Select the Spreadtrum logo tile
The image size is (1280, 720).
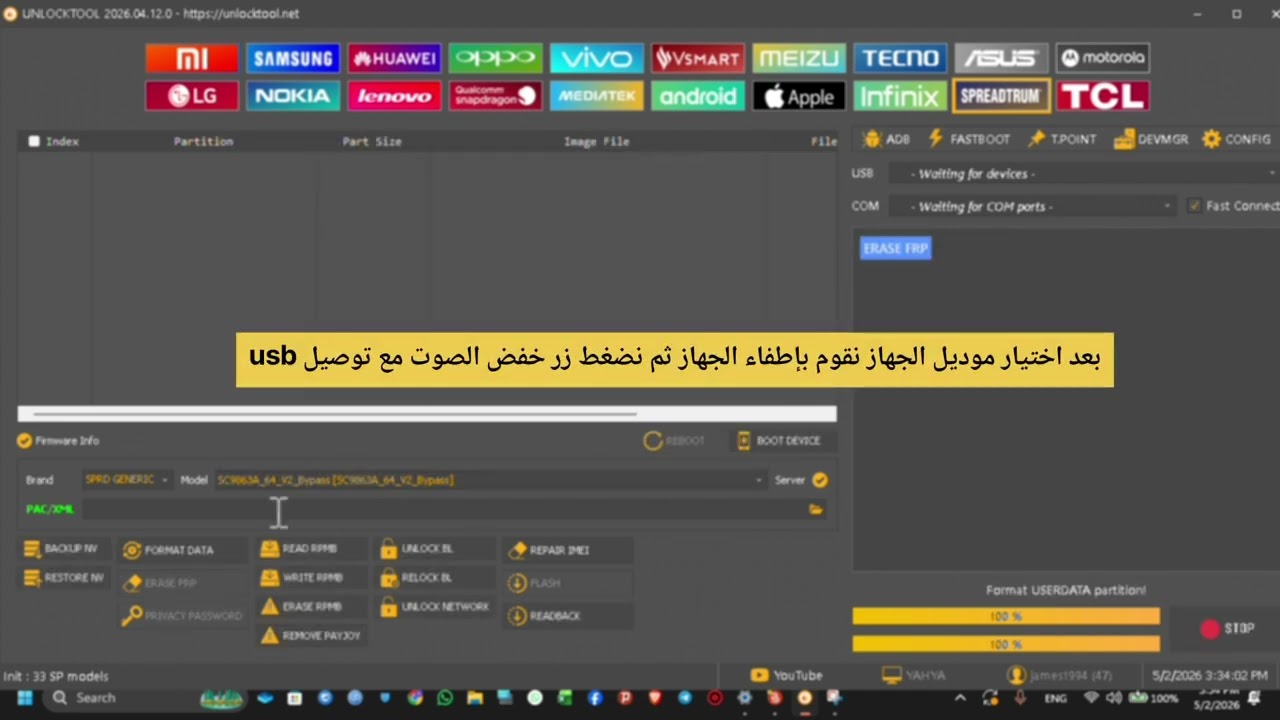click(1001, 96)
